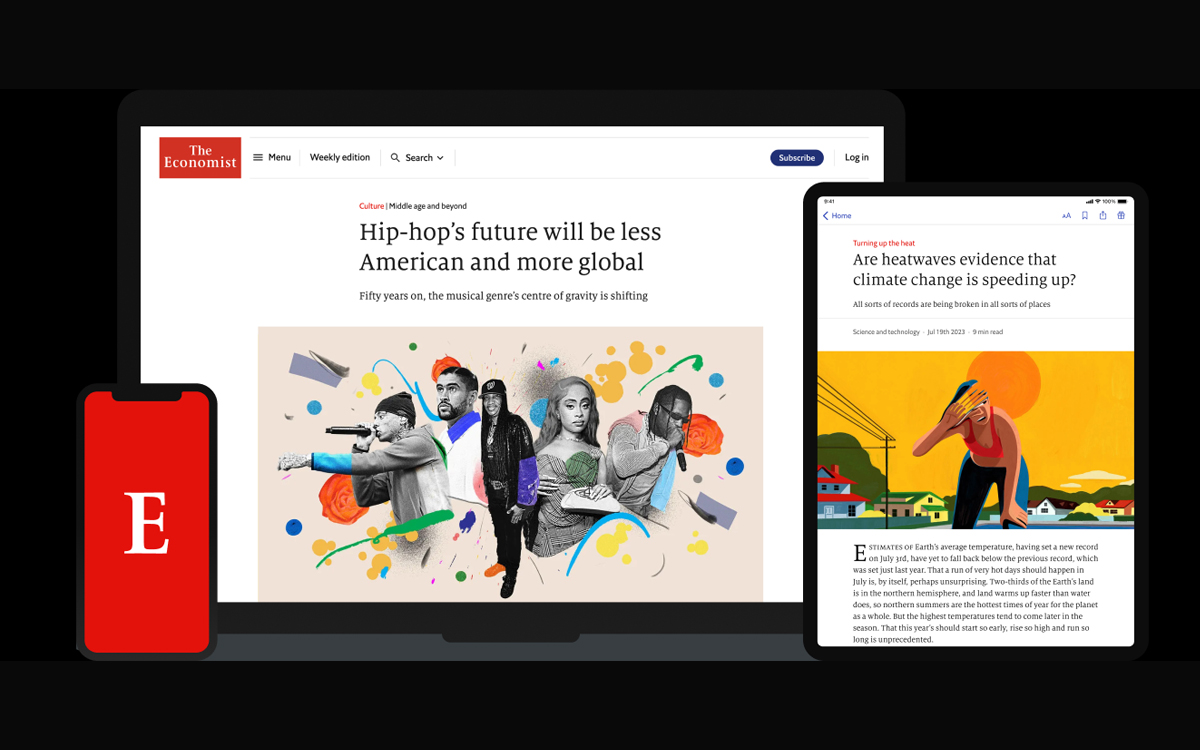Open the Culture section link
Screen dimensions: 1200x750
pyautogui.click(x=371, y=205)
